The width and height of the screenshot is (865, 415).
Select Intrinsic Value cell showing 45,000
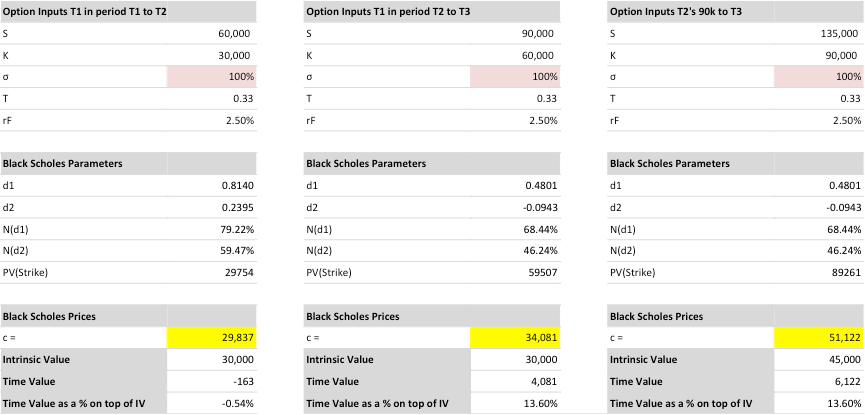click(x=819, y=360)
